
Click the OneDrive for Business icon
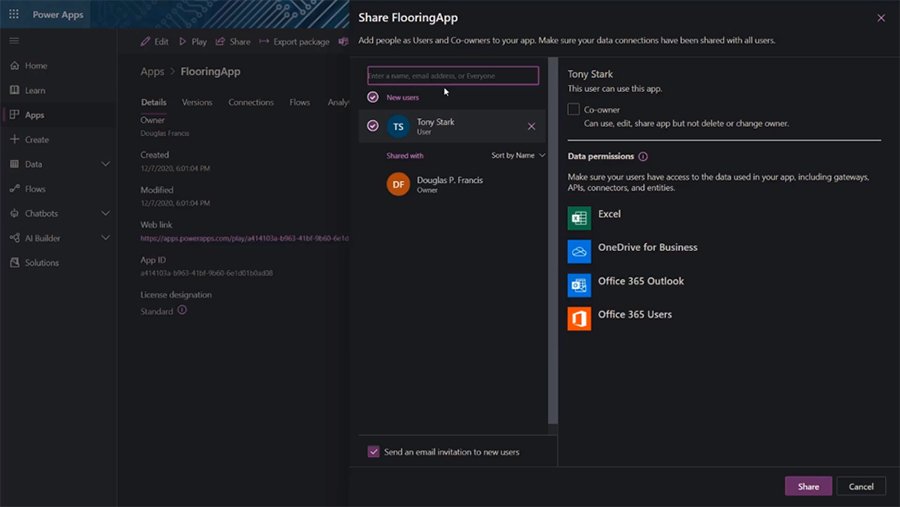[x=579, y=250]
